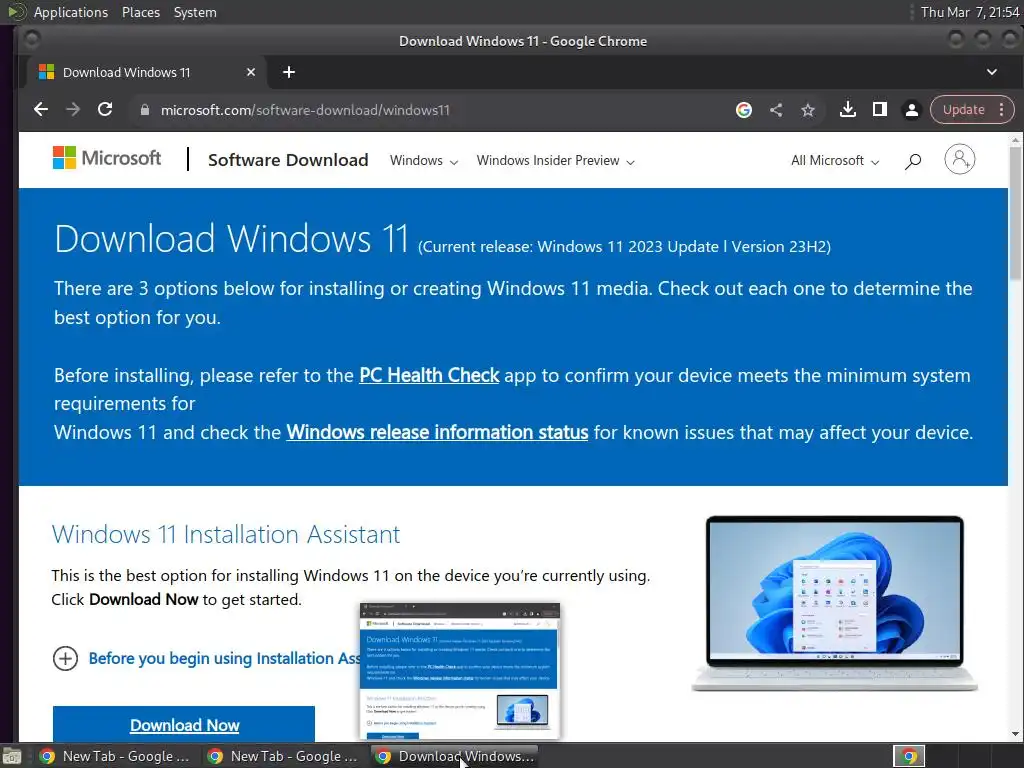Open Chrome's downloads icon
1024x768 pixels.
pos(848,110)
